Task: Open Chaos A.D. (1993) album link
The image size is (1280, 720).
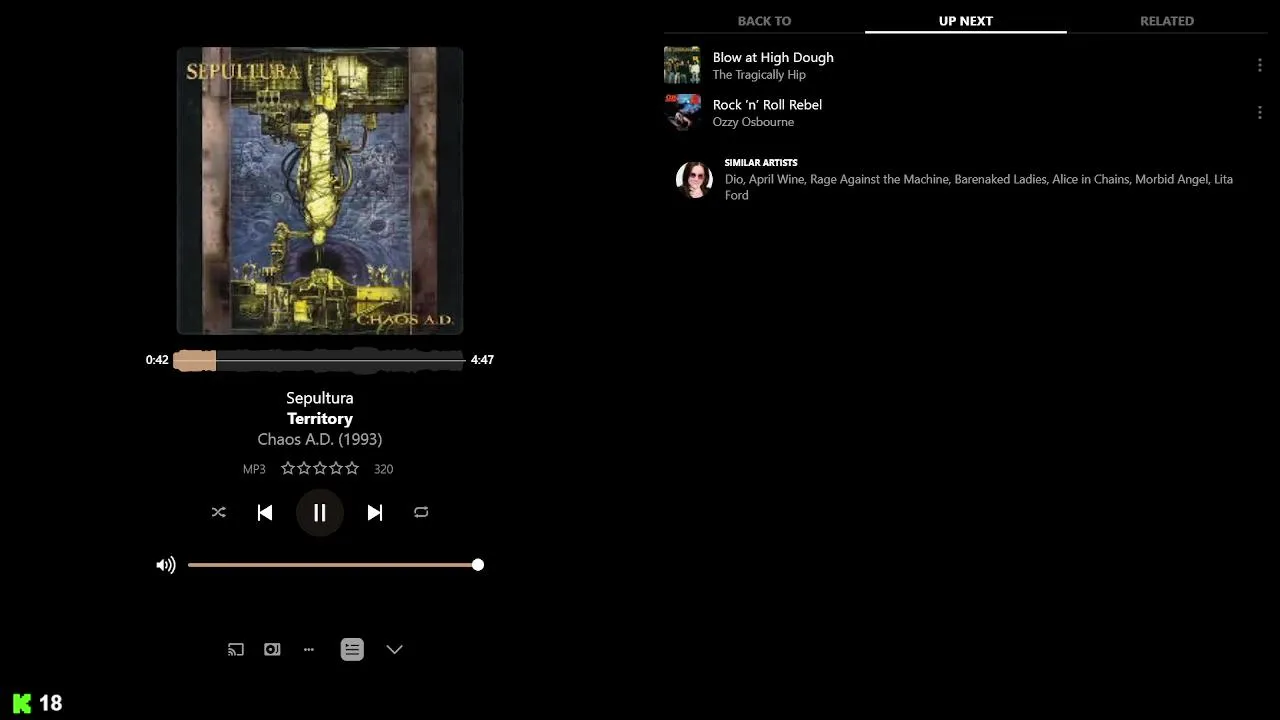Action: click(320, 439)
